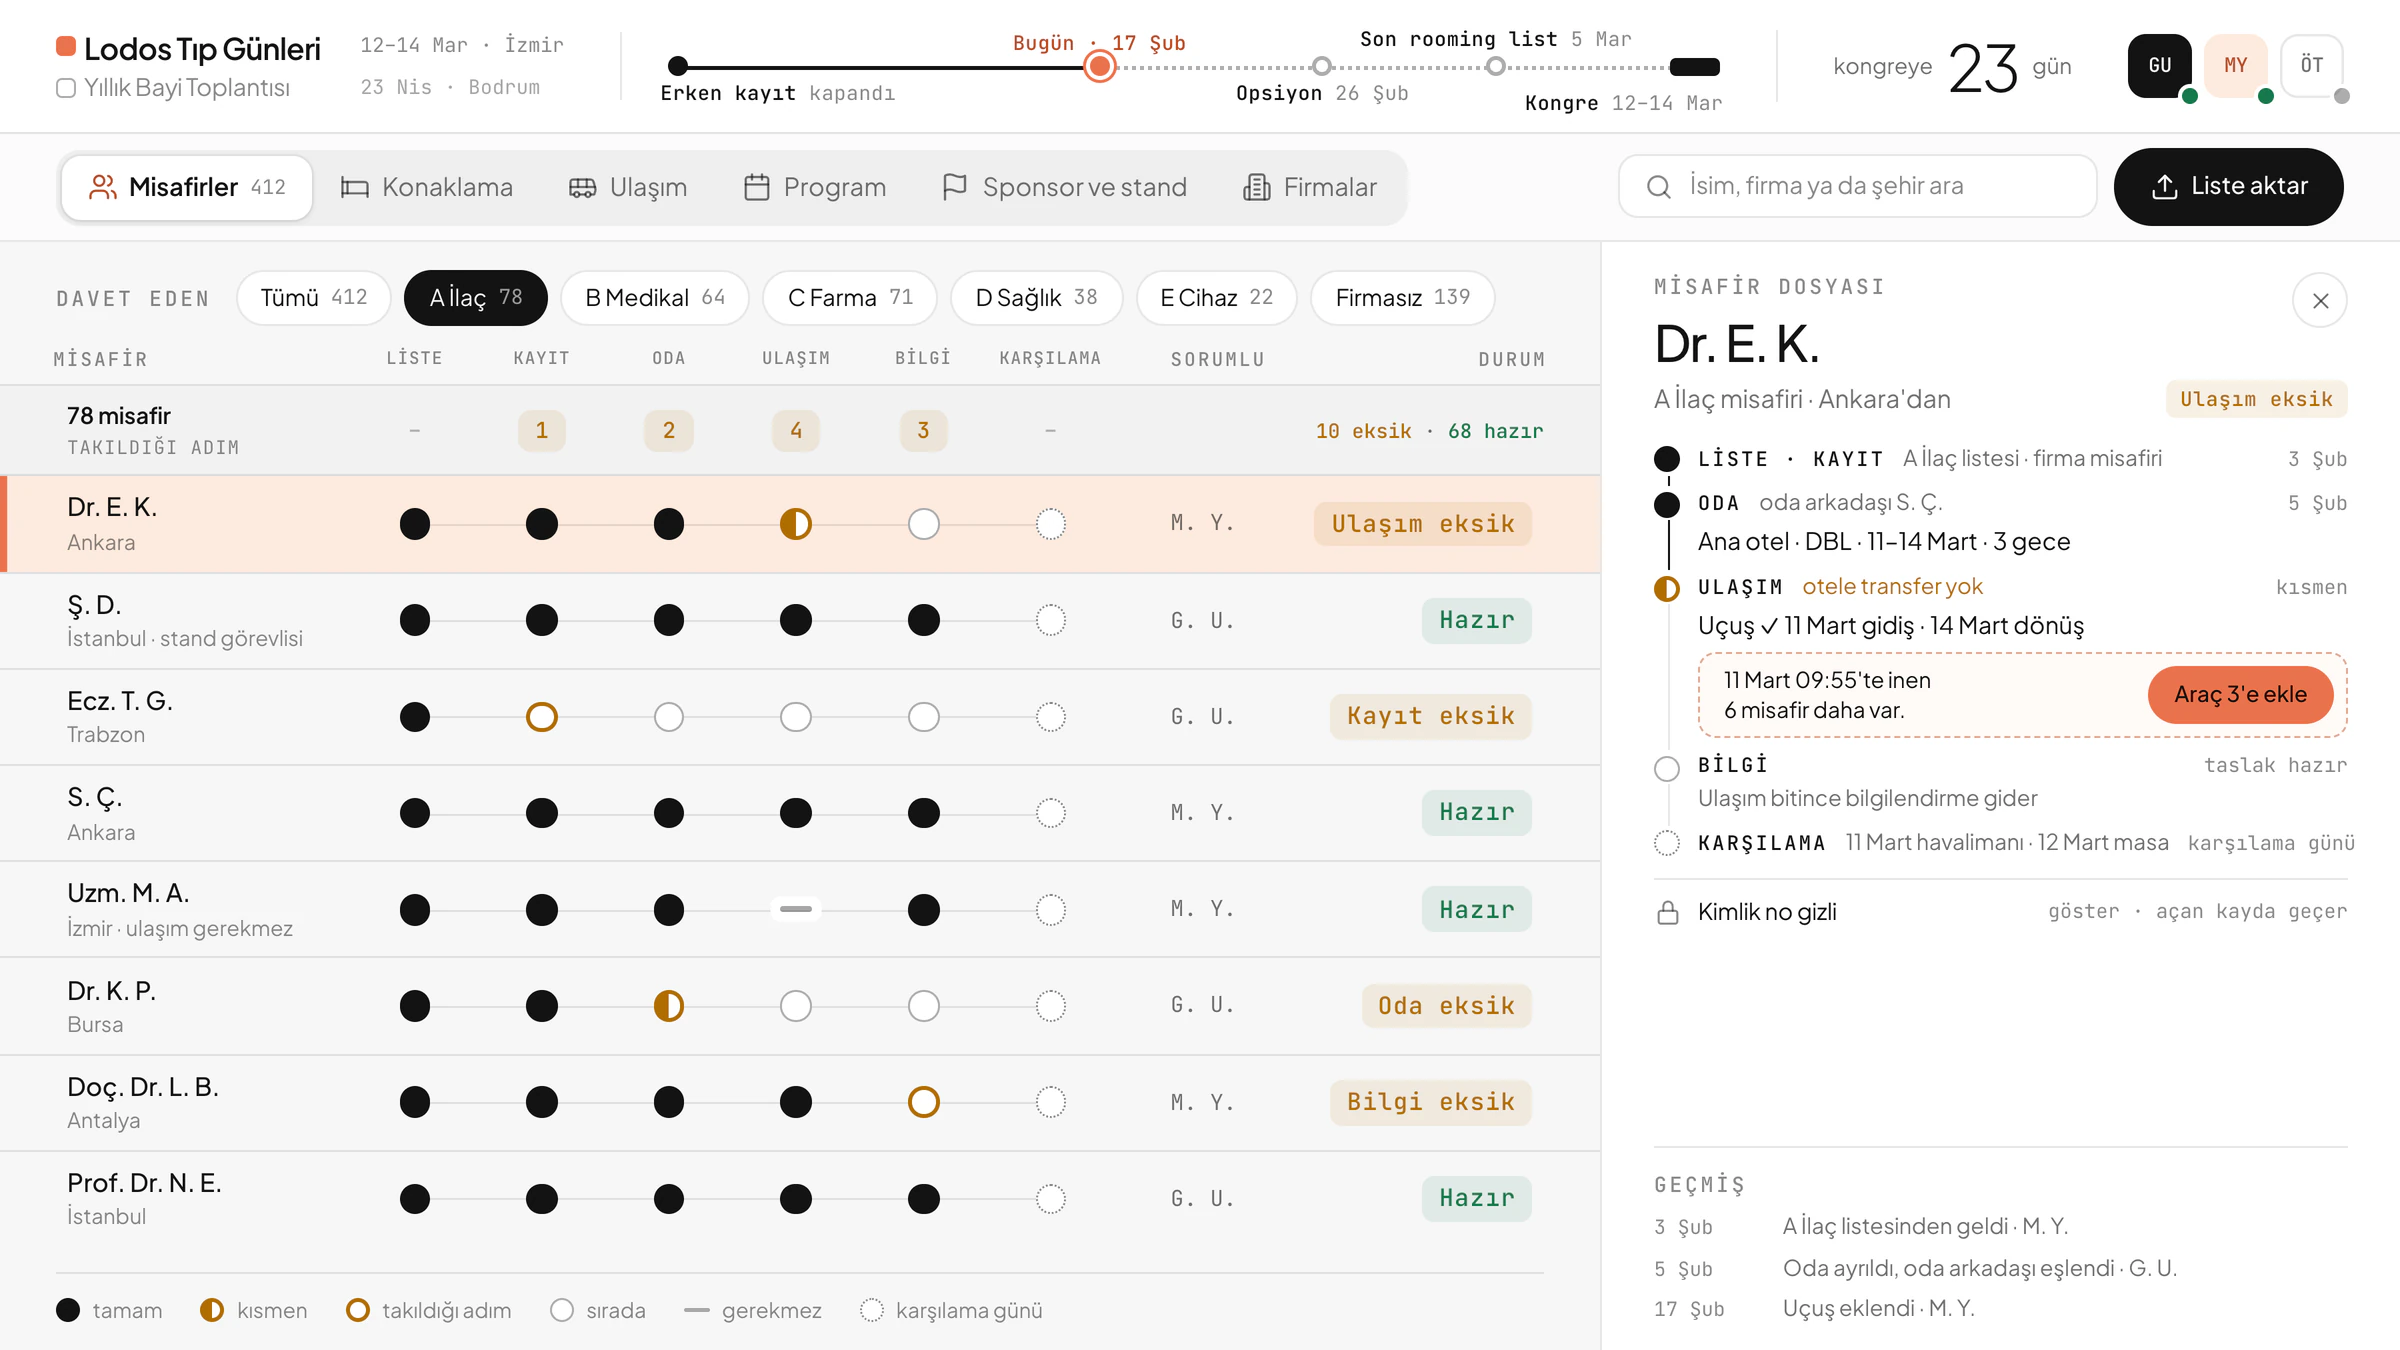This screenshot has width=2400, height=1350.
Task: Click the Hazır status of Ş. D.
Action: click(x=1476, y=620)
